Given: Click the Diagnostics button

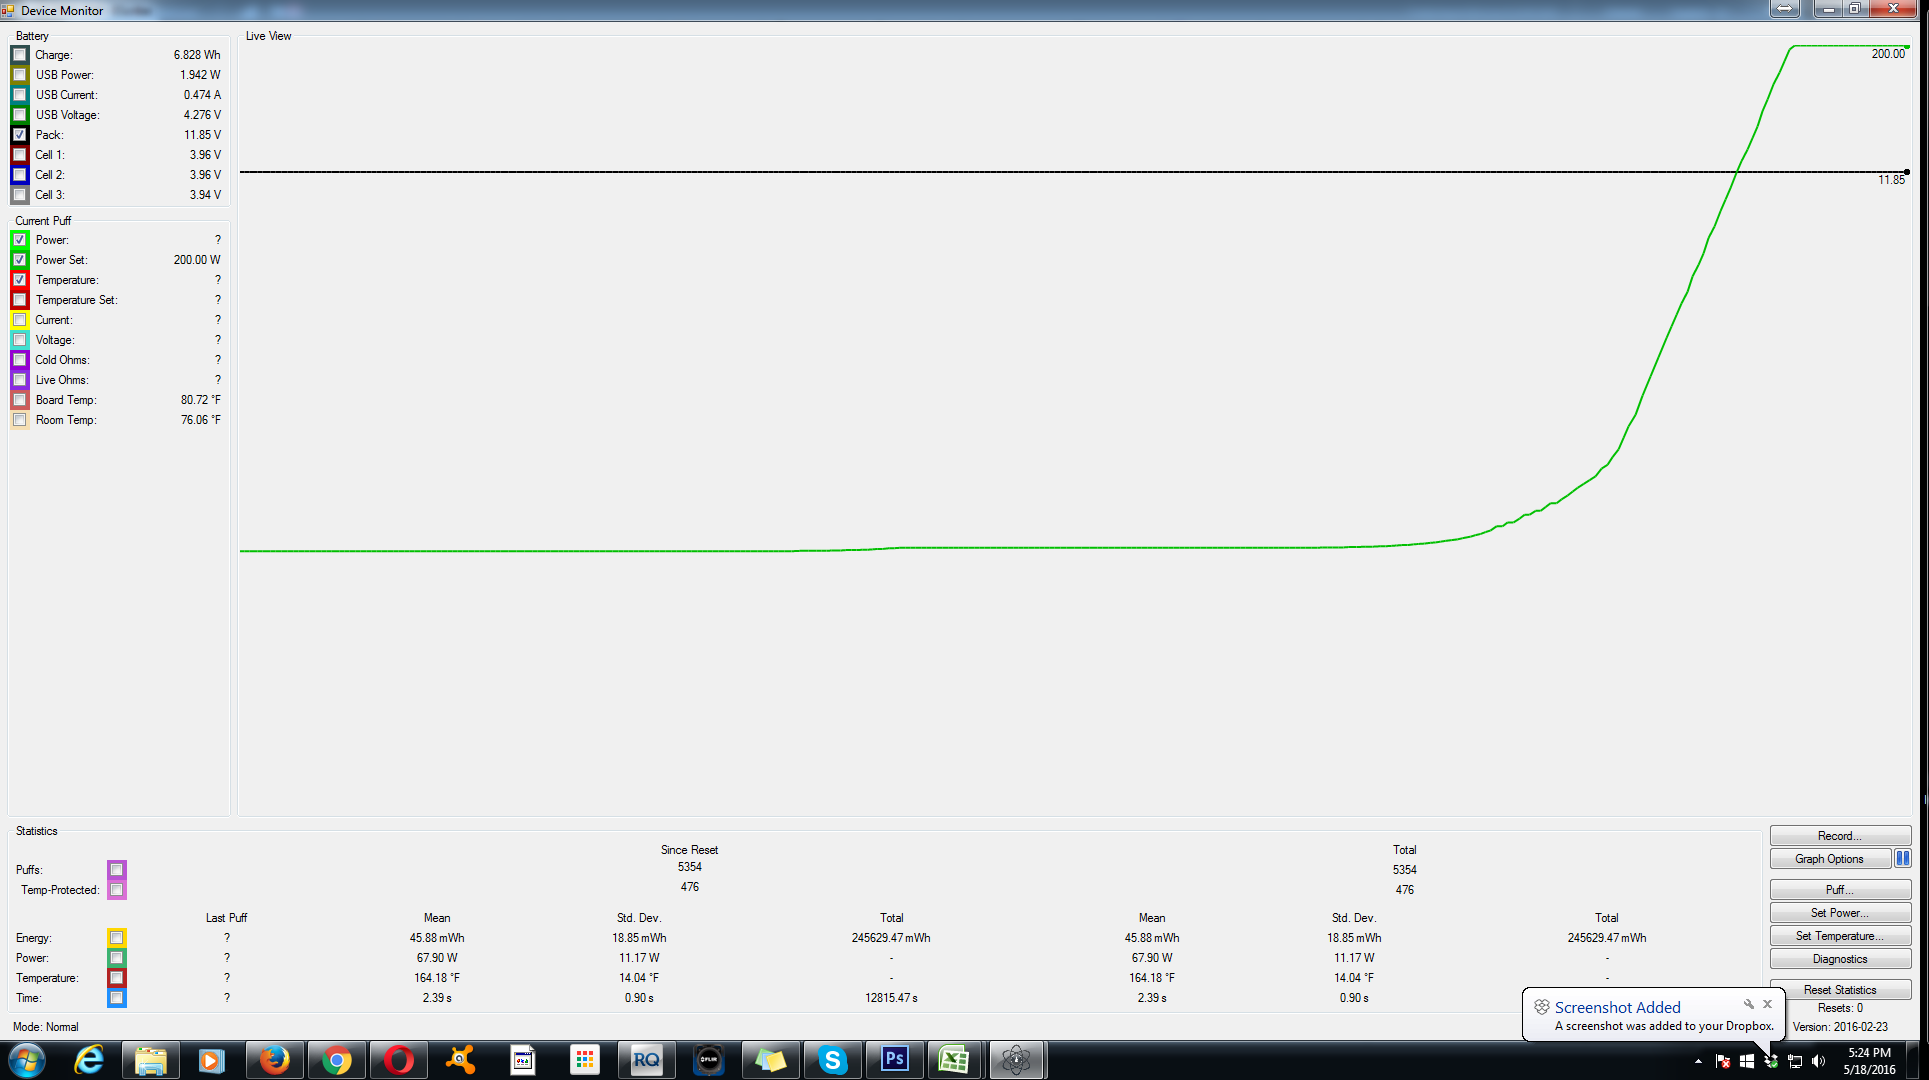Looking at the screenshot, I should [1839, 959].
